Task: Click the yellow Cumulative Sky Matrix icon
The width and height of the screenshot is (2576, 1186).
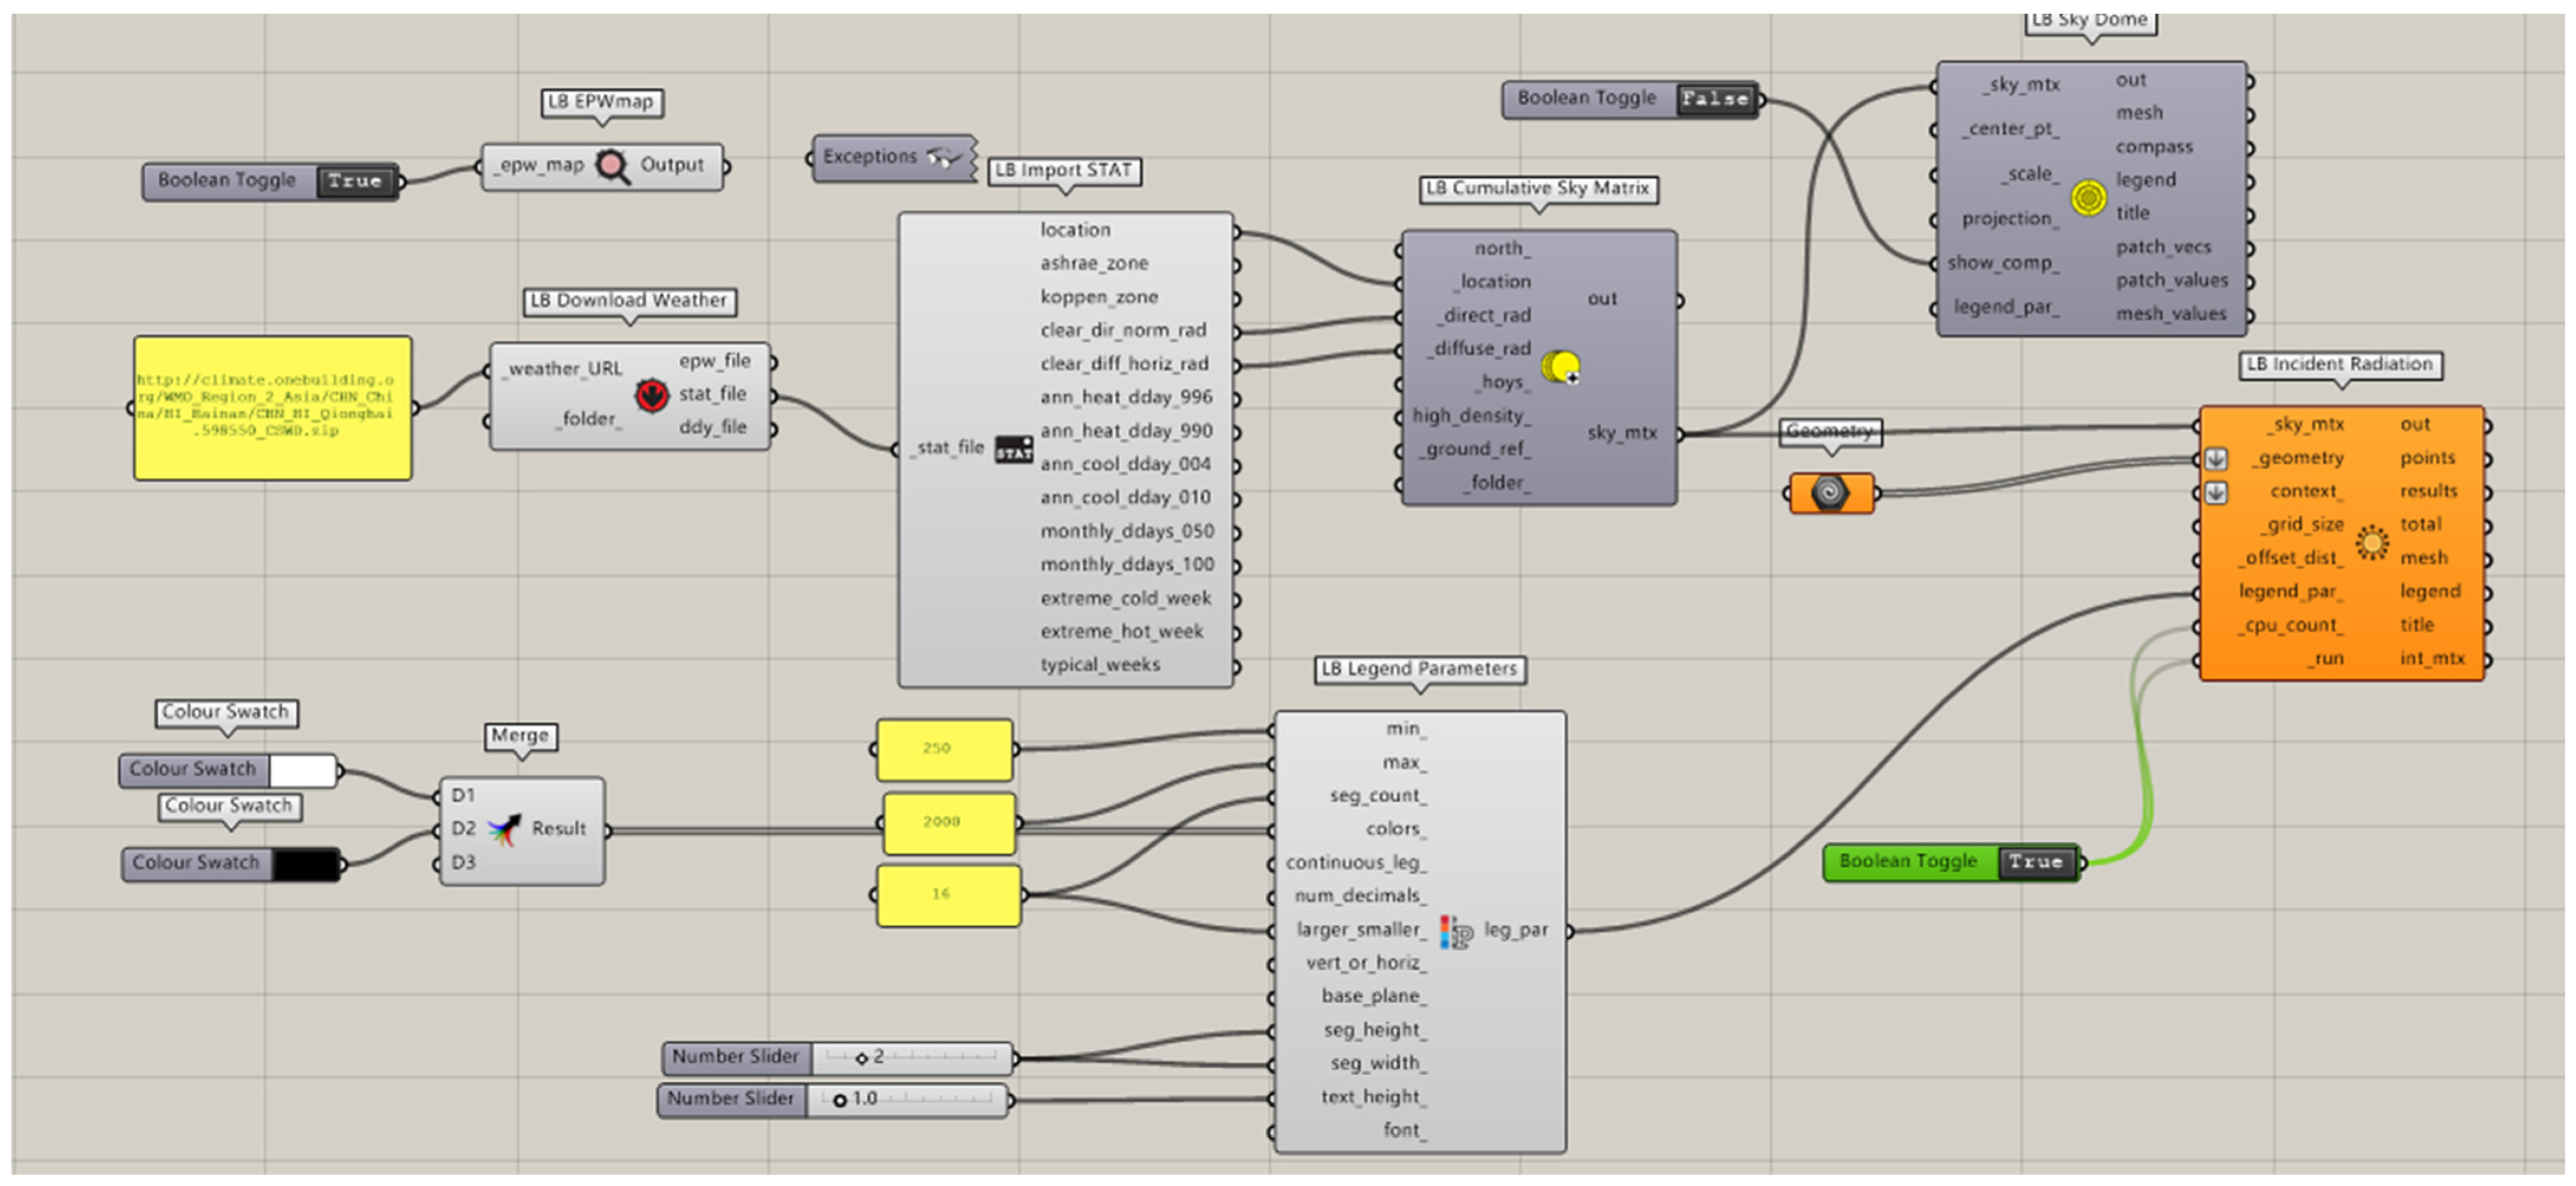Action: pos(1559,367)
